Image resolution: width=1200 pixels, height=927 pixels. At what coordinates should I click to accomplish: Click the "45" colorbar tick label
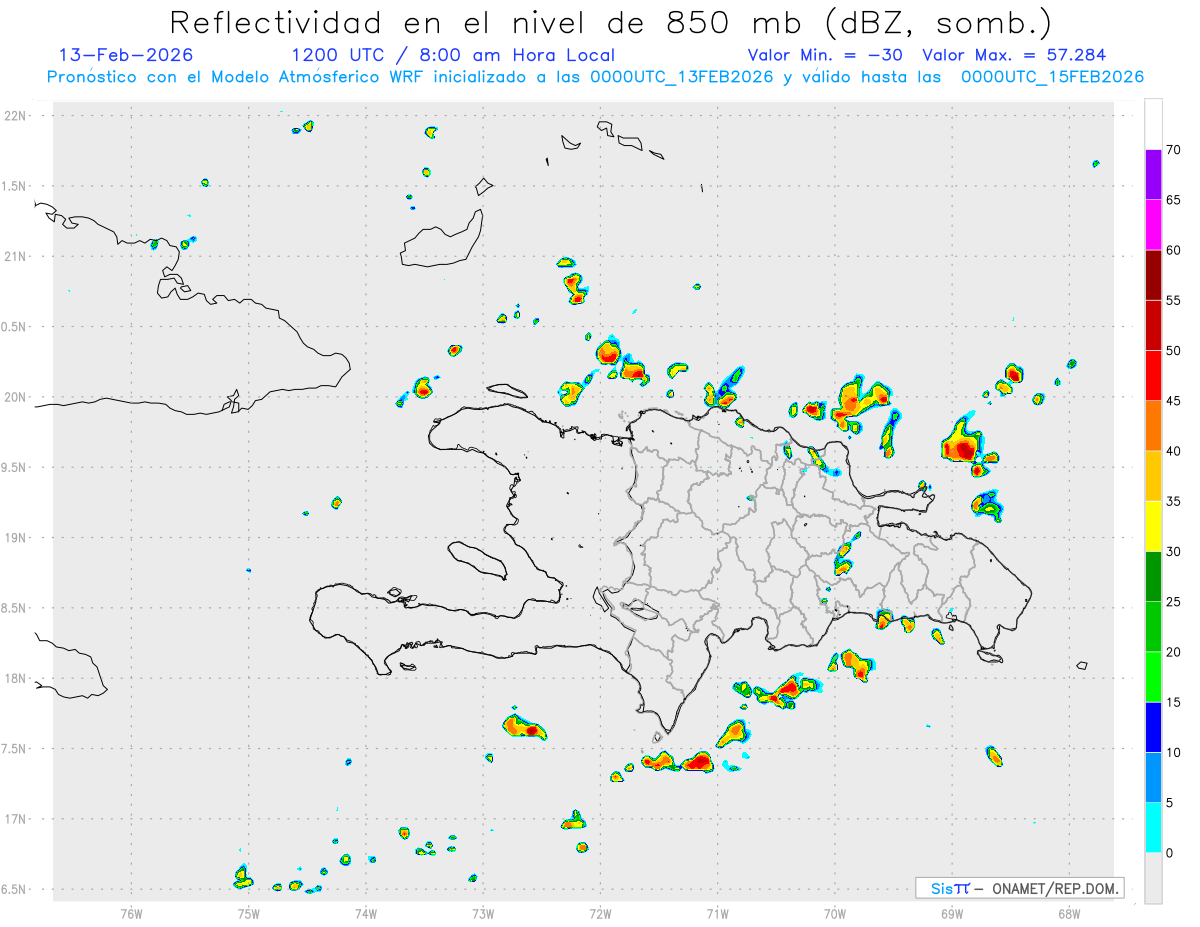1174,401
